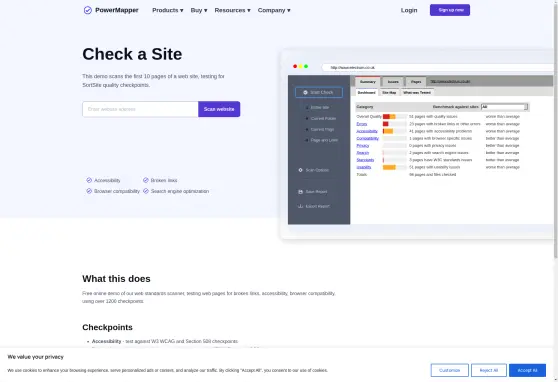Image resolution: width=558 pixels, height=382 pixels.
Task: Click the PowerMapper brand name link
Action: 117,10
